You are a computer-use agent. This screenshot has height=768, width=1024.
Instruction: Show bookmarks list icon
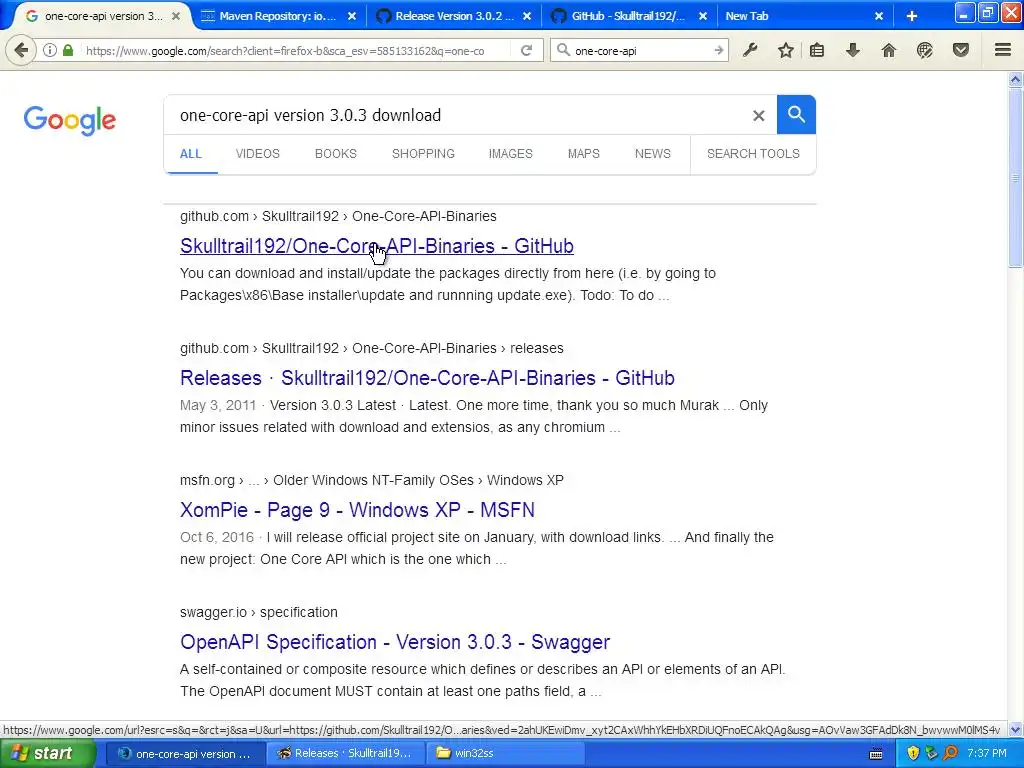[817, 50]
